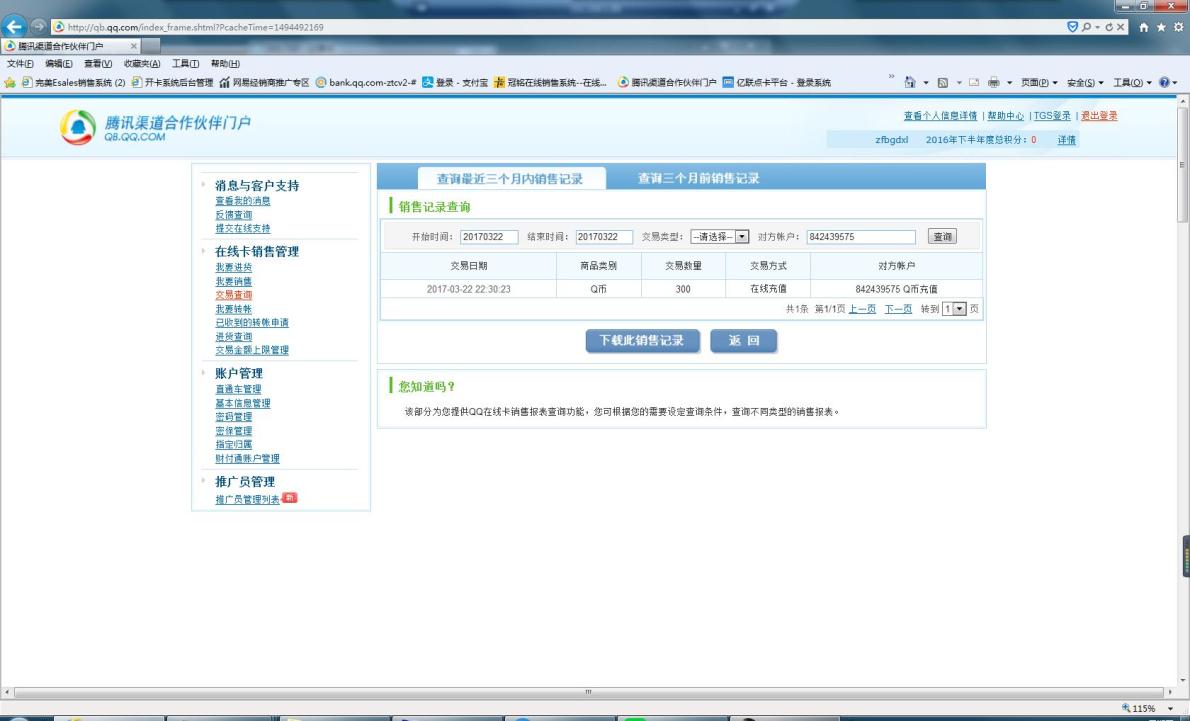Open the 交易查询 sidebar link
This screenshot has width=1190, height=721.
pyautogui.click(x=233, y=295)
